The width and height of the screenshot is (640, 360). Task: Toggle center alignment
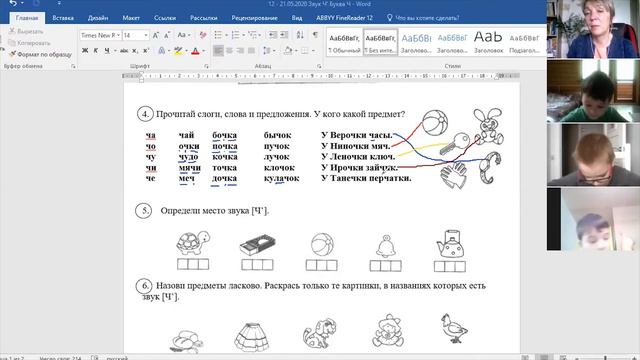click(229, 51)
